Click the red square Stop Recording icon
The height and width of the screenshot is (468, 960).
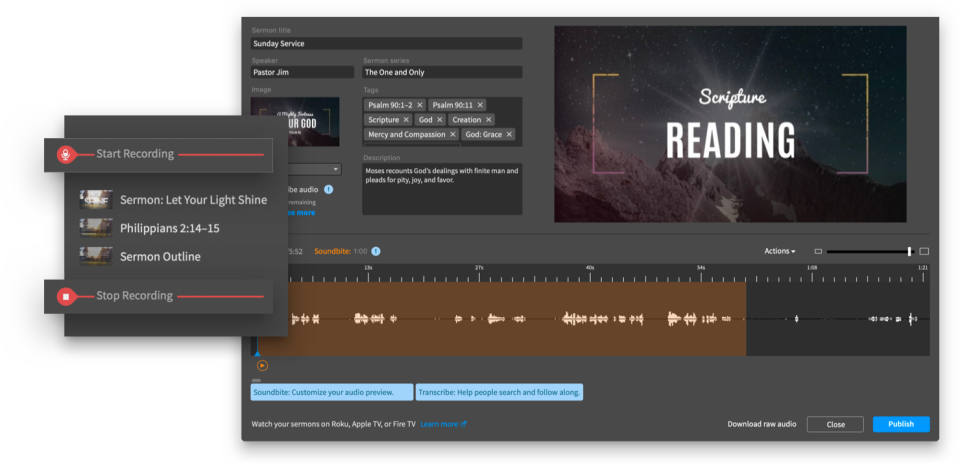(x=66, y=297)
